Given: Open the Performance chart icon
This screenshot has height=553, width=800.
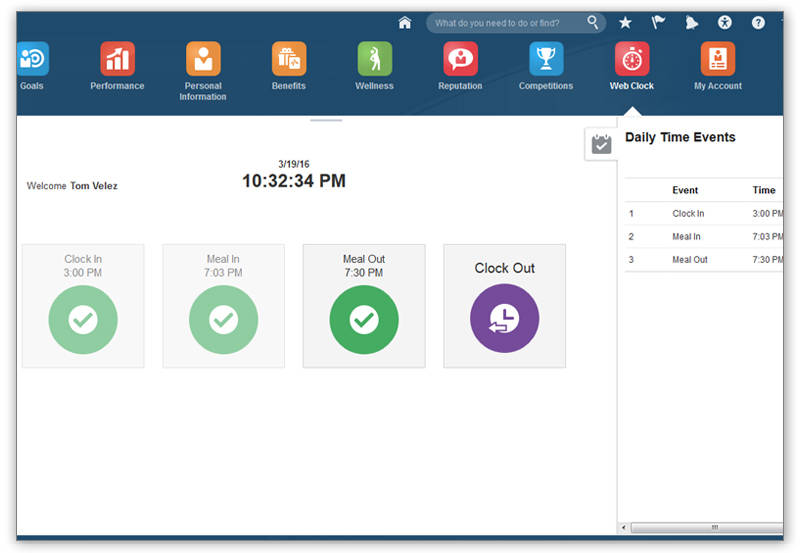Looking at the screenshot, I should point(117,59).
